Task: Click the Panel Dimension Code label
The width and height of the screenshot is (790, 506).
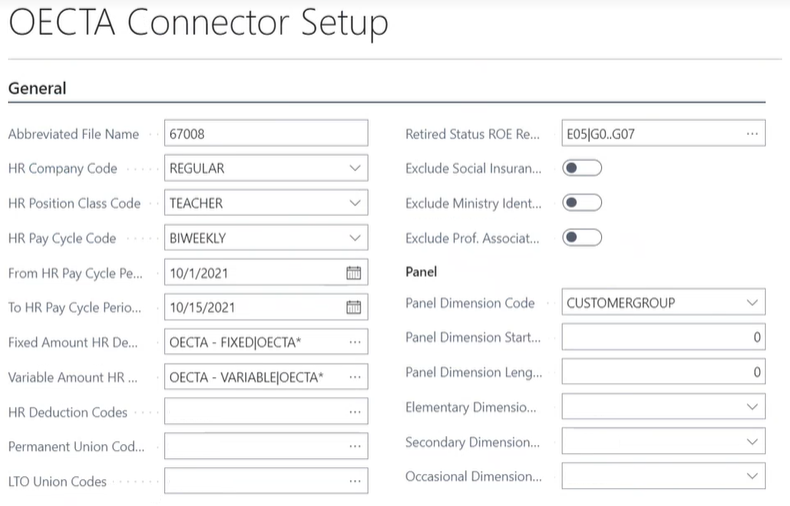Action: click(470, 303)
